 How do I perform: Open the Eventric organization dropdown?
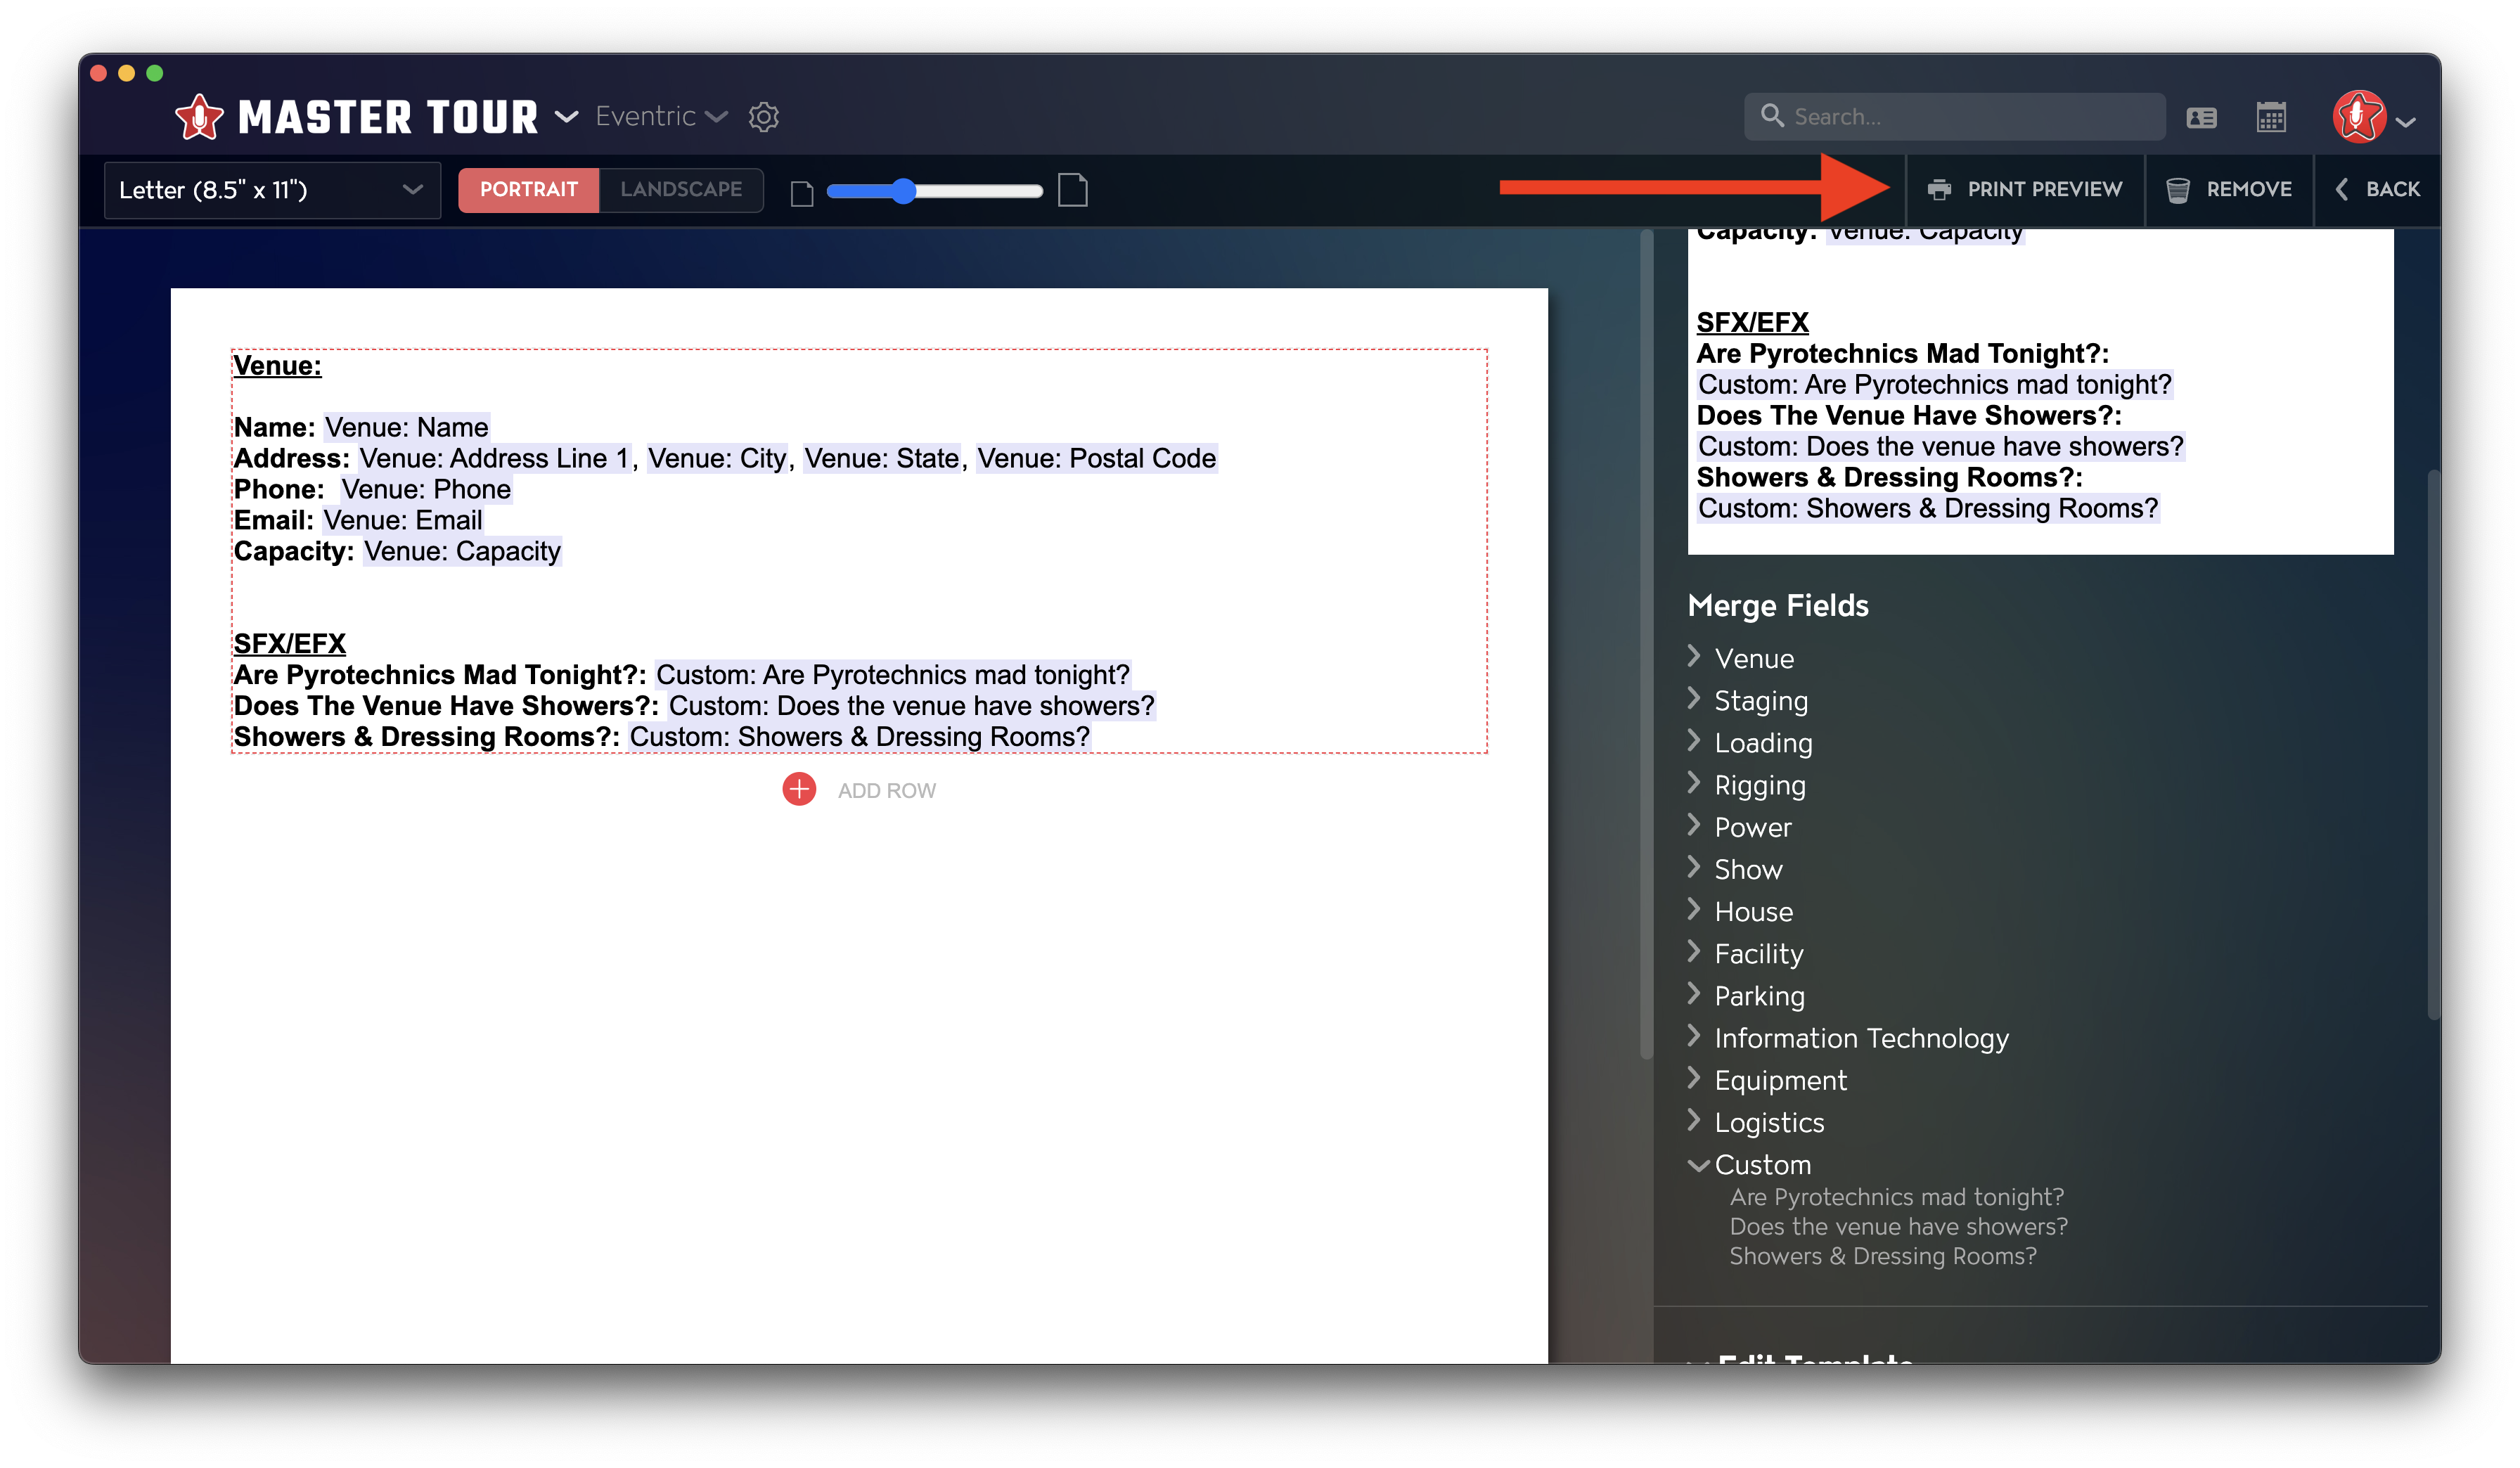(x=661, y=116)
